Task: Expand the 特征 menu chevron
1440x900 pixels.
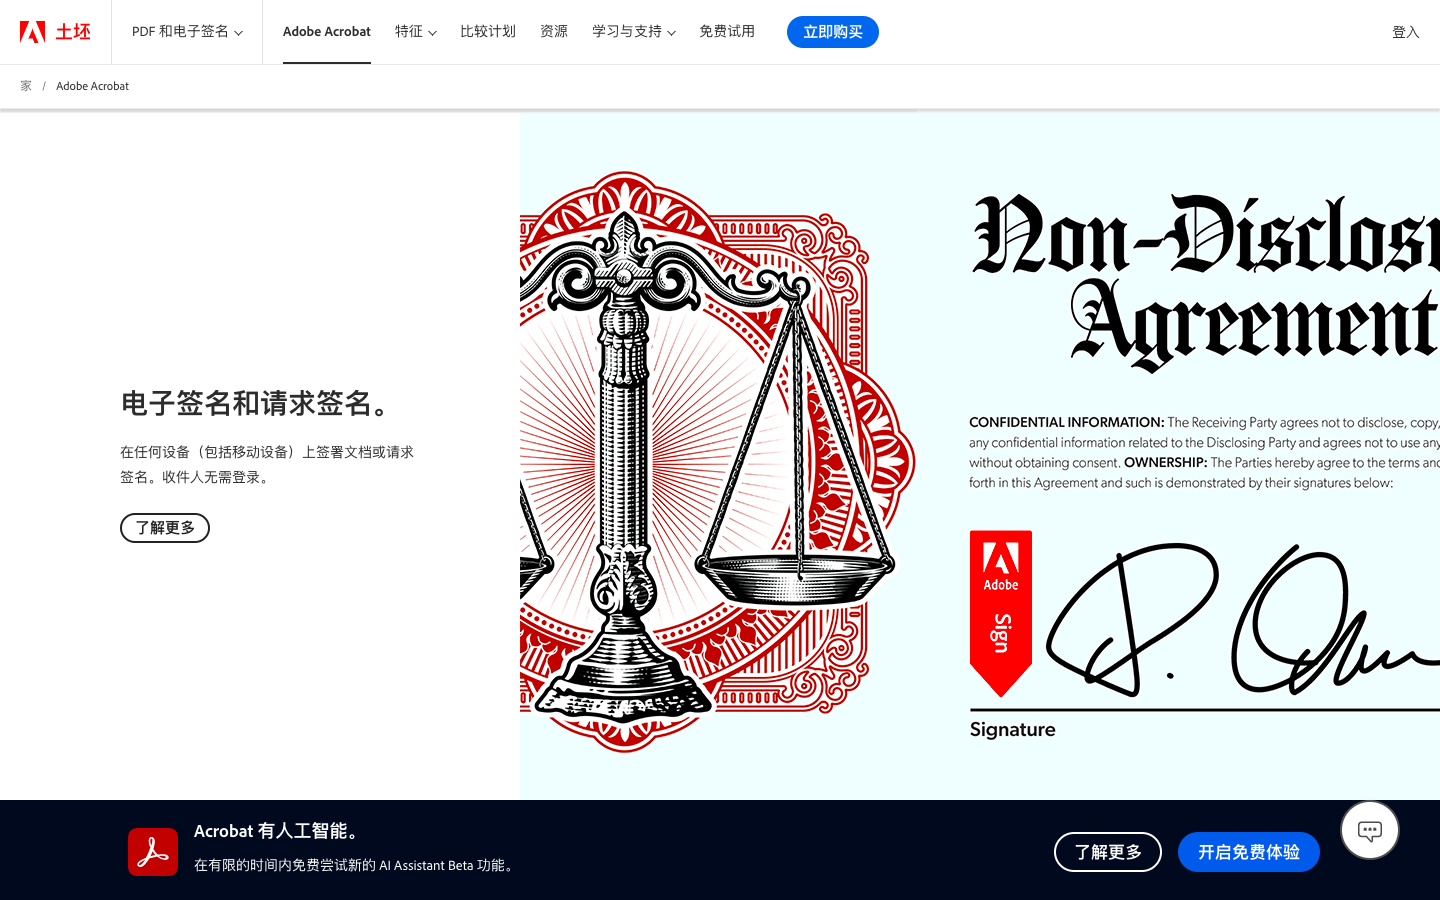Action: (433, 33)
